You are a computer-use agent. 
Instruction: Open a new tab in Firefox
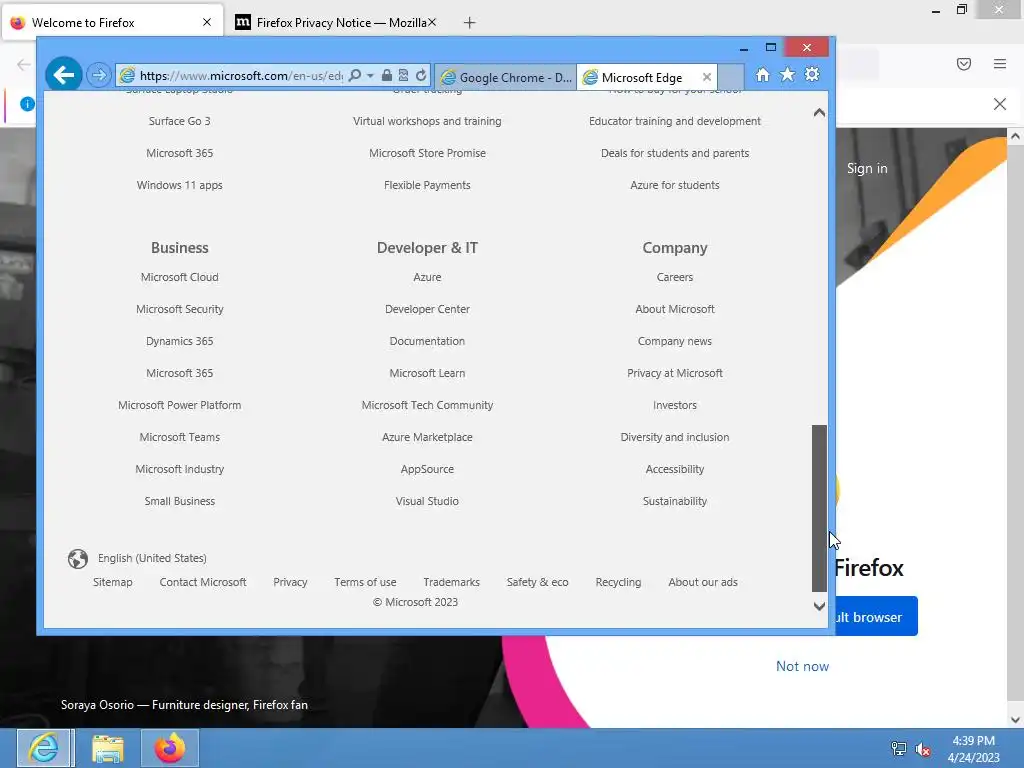point(470,23)
